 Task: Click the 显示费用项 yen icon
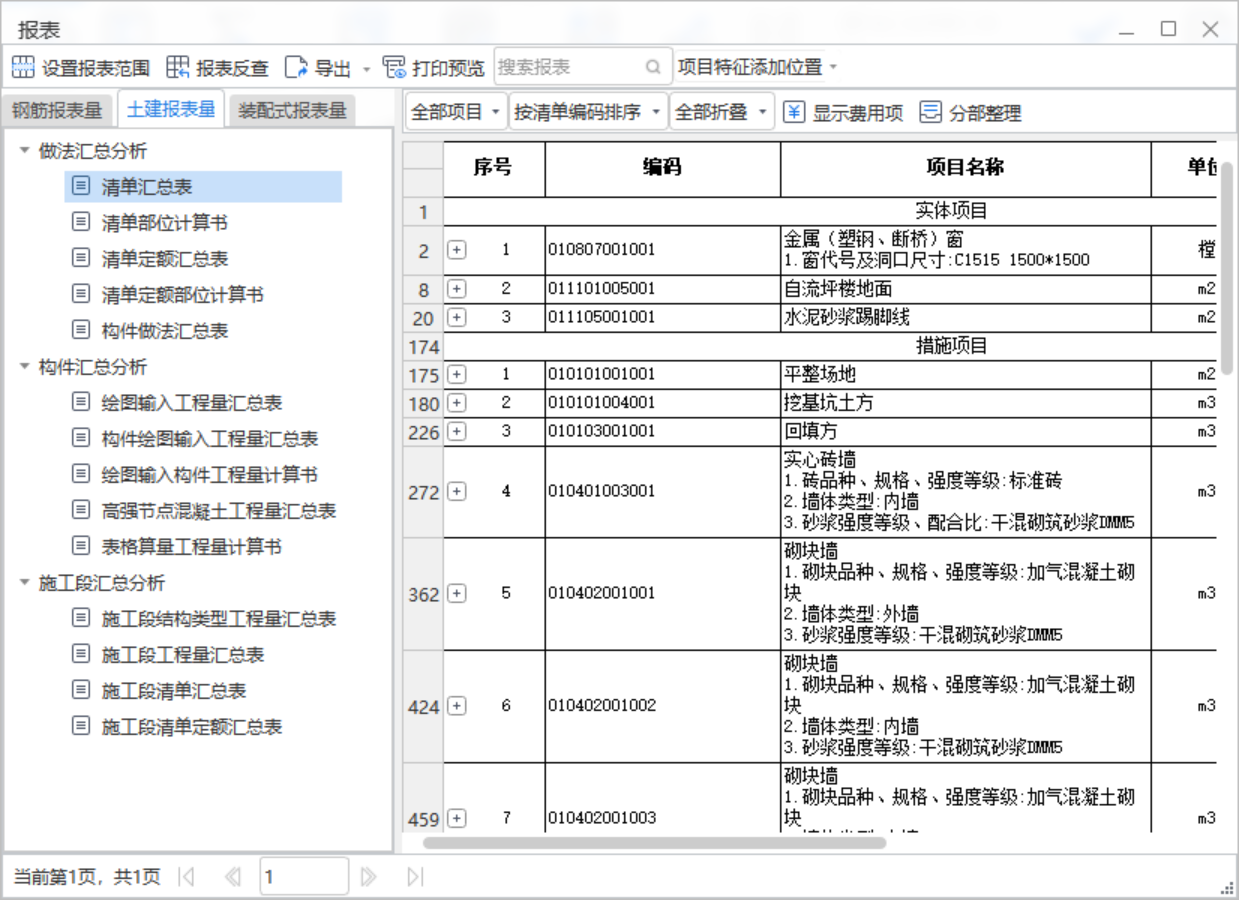pos(793,112)
